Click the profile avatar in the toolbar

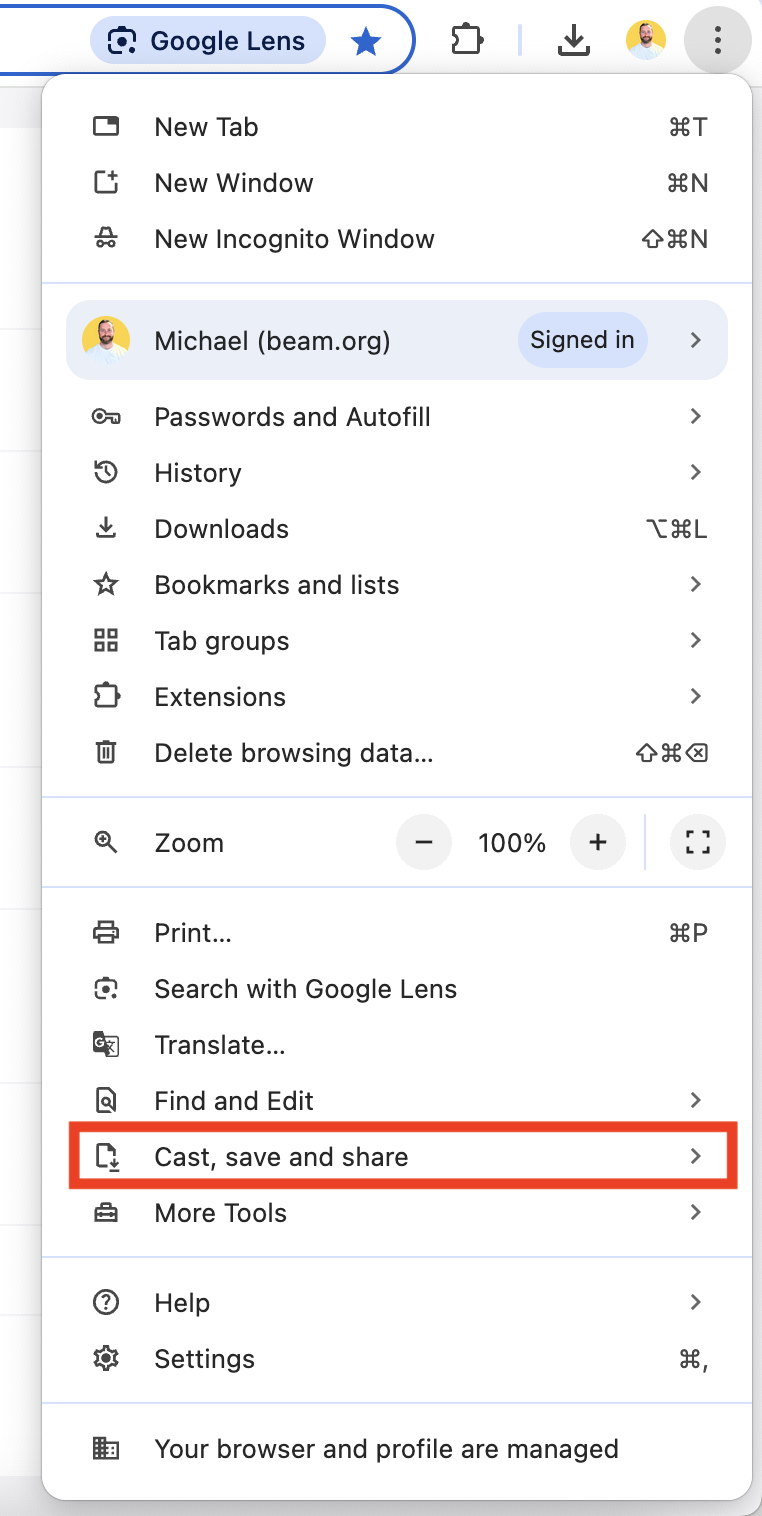click(645, 40)
